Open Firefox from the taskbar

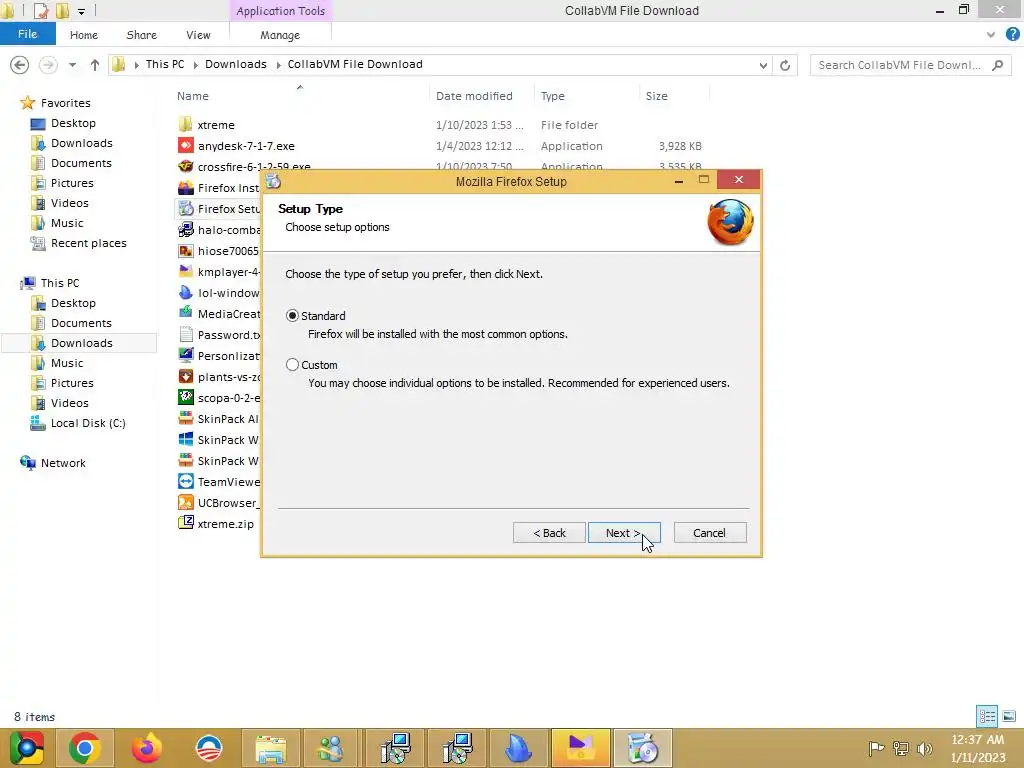click(x=147, y=748)
